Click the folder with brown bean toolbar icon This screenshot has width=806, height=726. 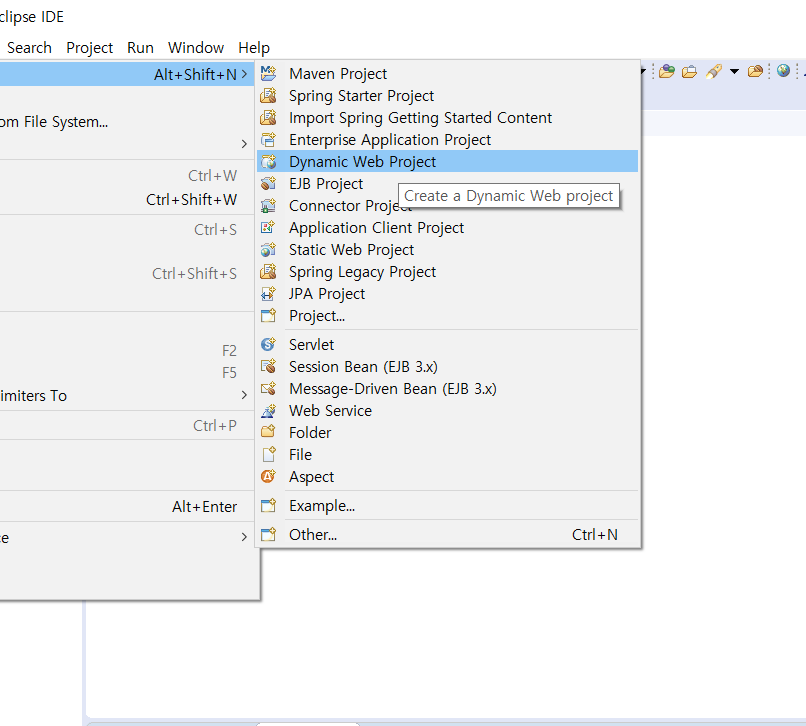[x=755, y=71]
